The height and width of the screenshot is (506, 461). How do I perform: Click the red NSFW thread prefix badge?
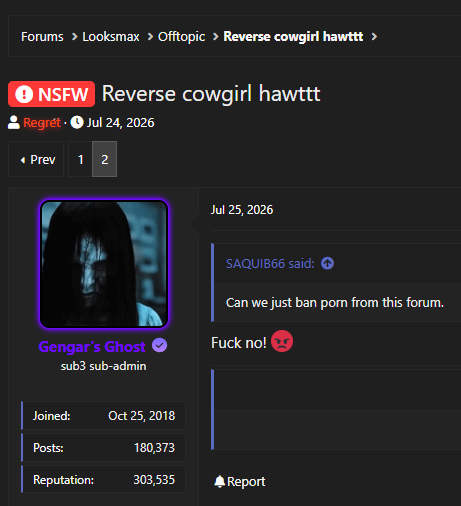click(51, 94)
